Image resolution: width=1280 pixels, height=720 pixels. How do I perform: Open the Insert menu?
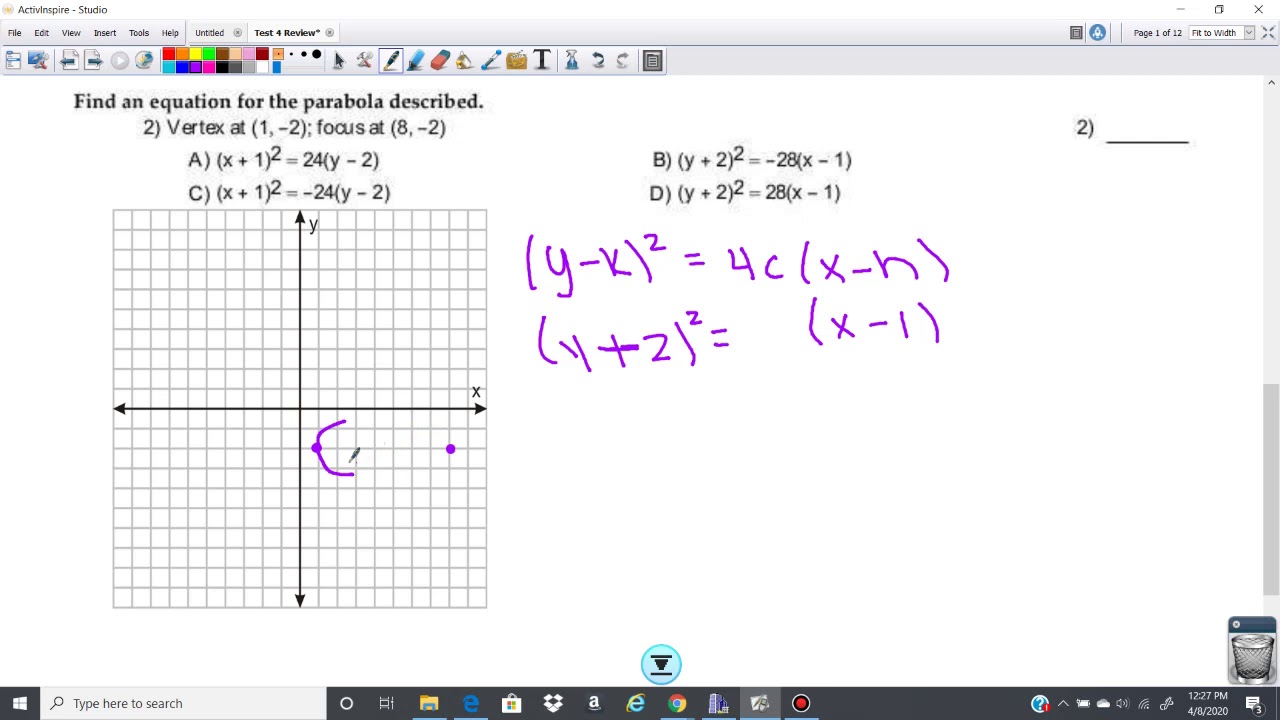coord(105,33)
